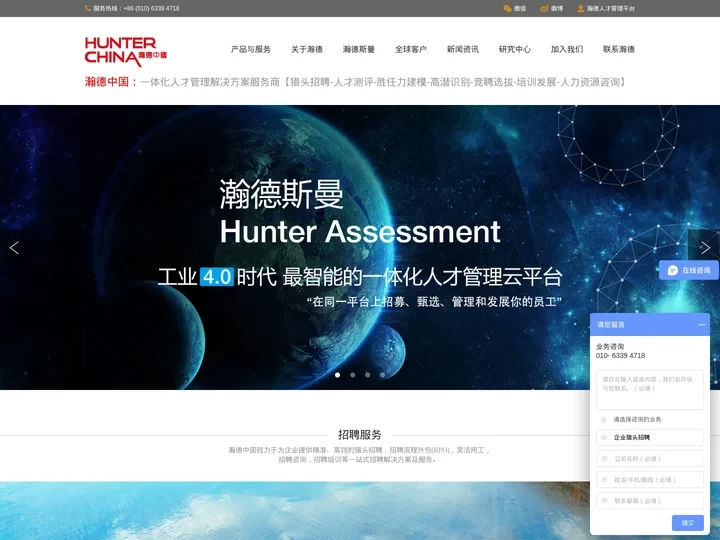The height and width of the screenshot is (540, 720).
Task: Submit the message with 提交 button
Action: tap(687, 523)
